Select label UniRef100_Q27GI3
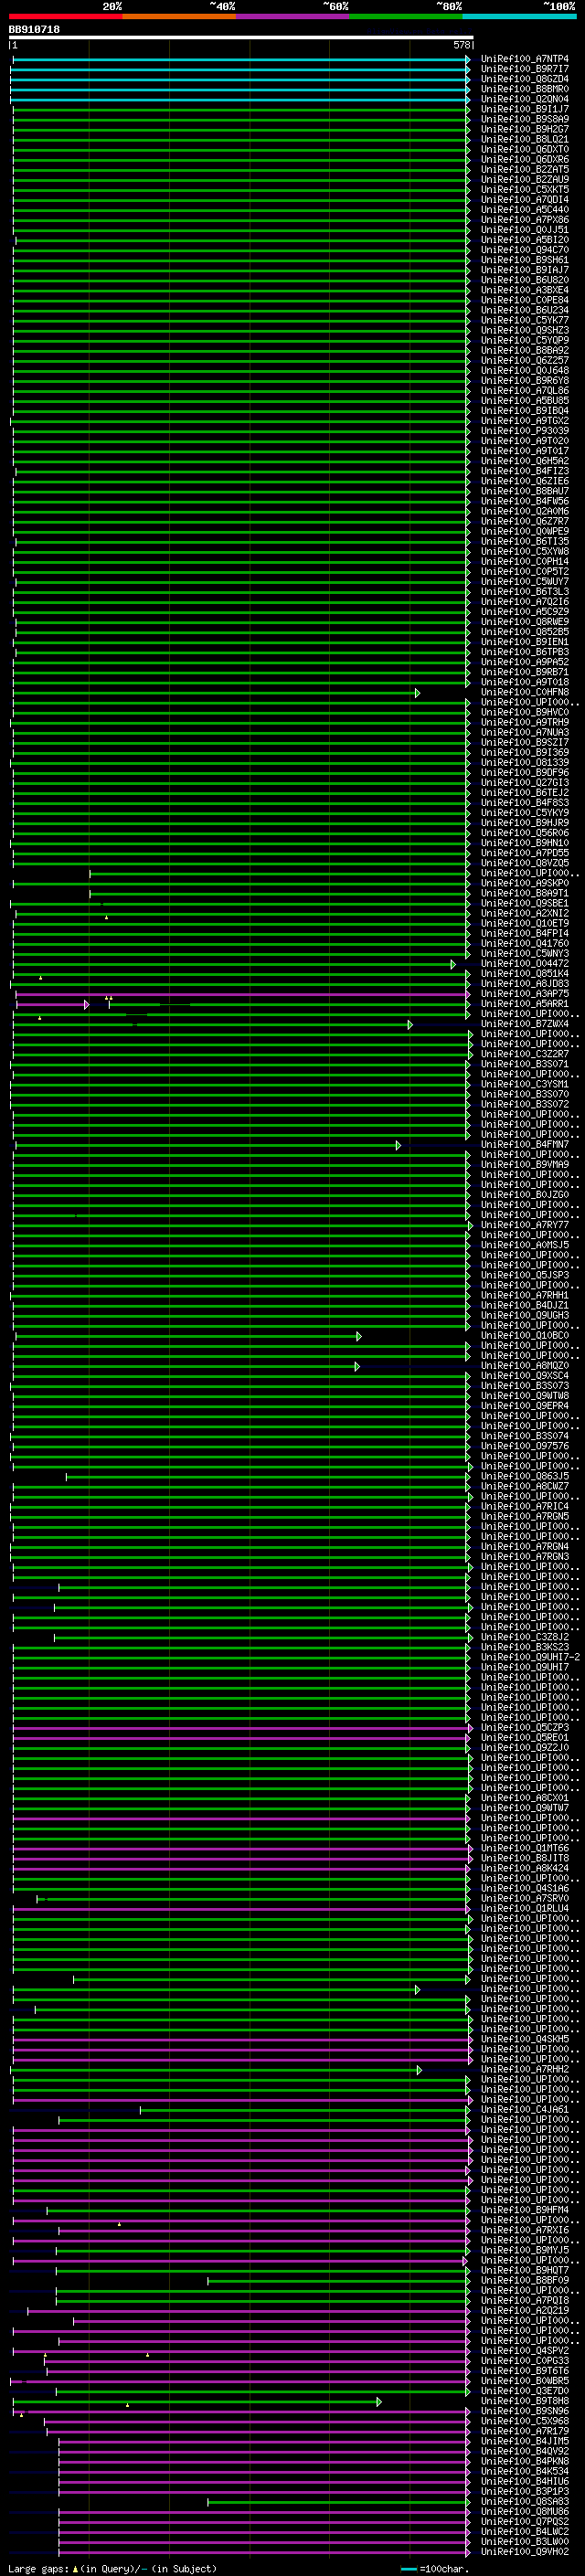The width and height of the screenshot is (585, 2576). point(525,783)
